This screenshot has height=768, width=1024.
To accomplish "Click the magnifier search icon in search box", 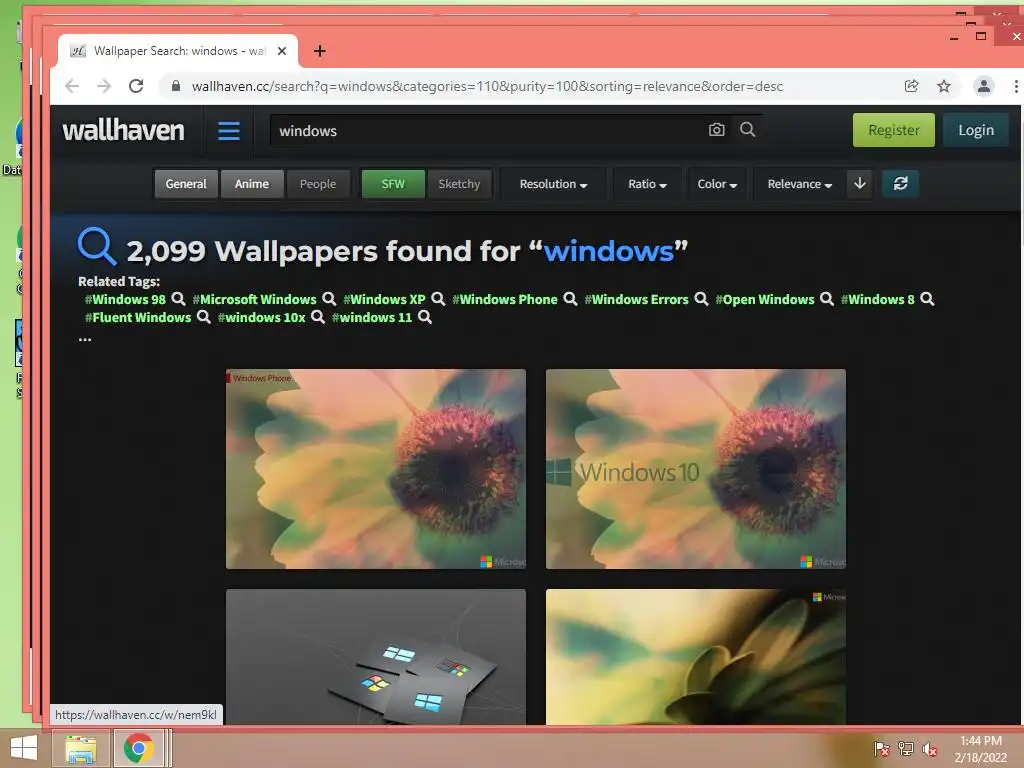I will pos(748,130).
